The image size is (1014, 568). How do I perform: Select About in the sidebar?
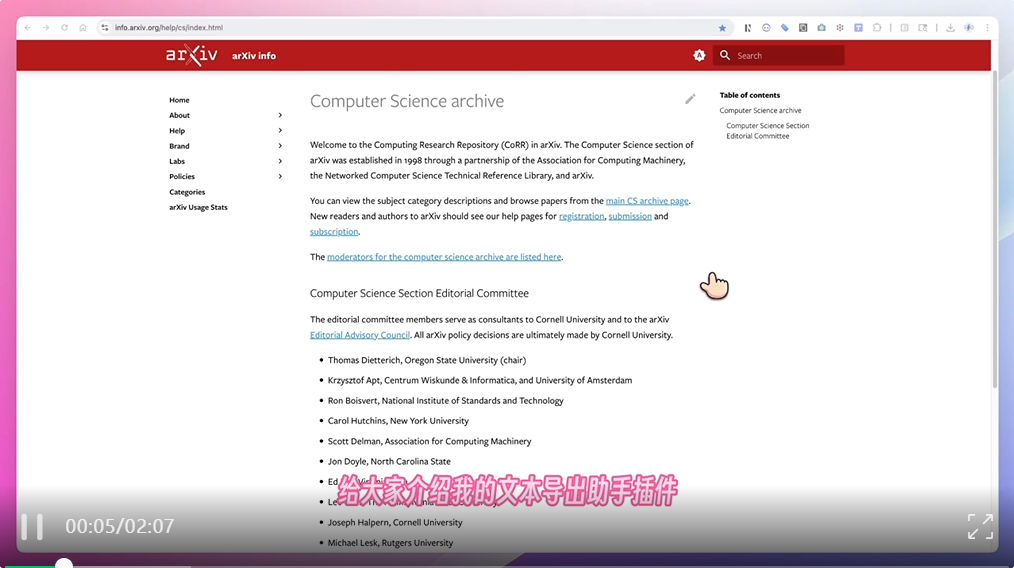click(x=179, y=115)
